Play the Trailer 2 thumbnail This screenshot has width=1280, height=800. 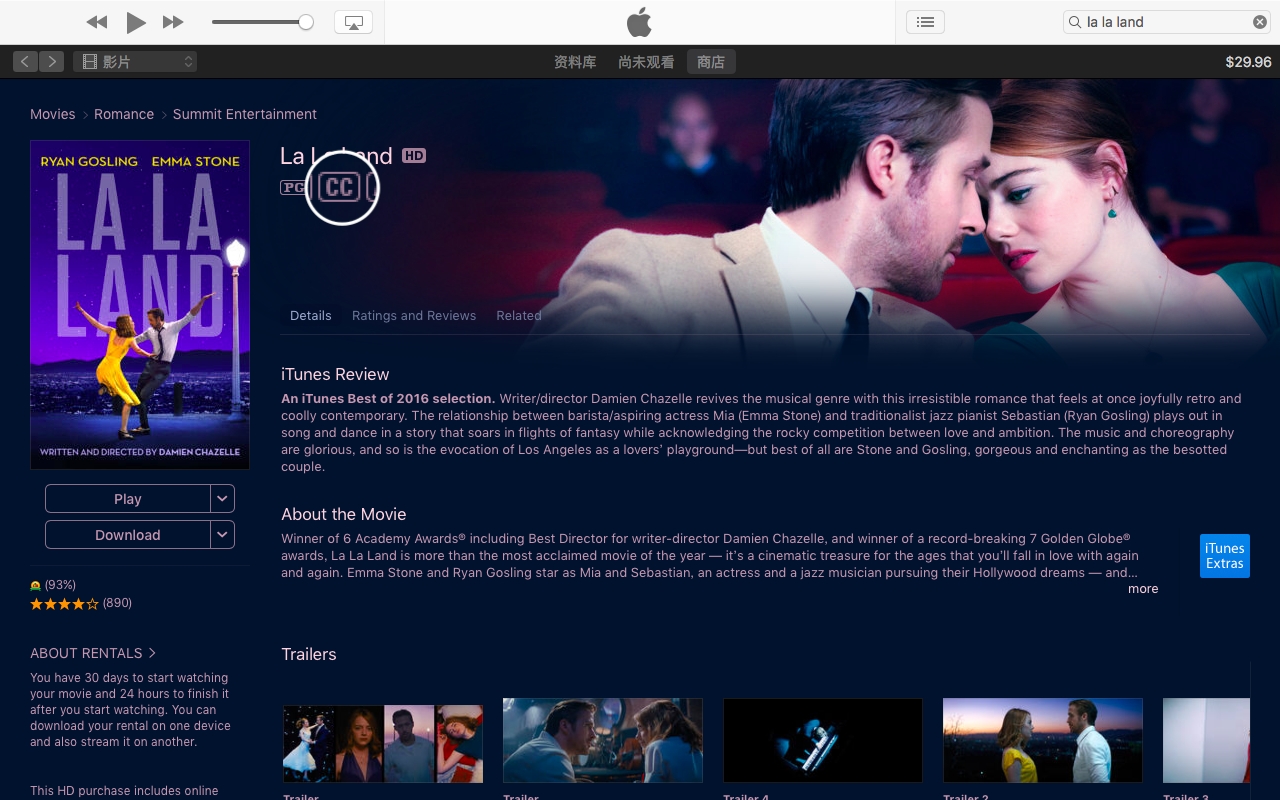(x=1043, y=740)
